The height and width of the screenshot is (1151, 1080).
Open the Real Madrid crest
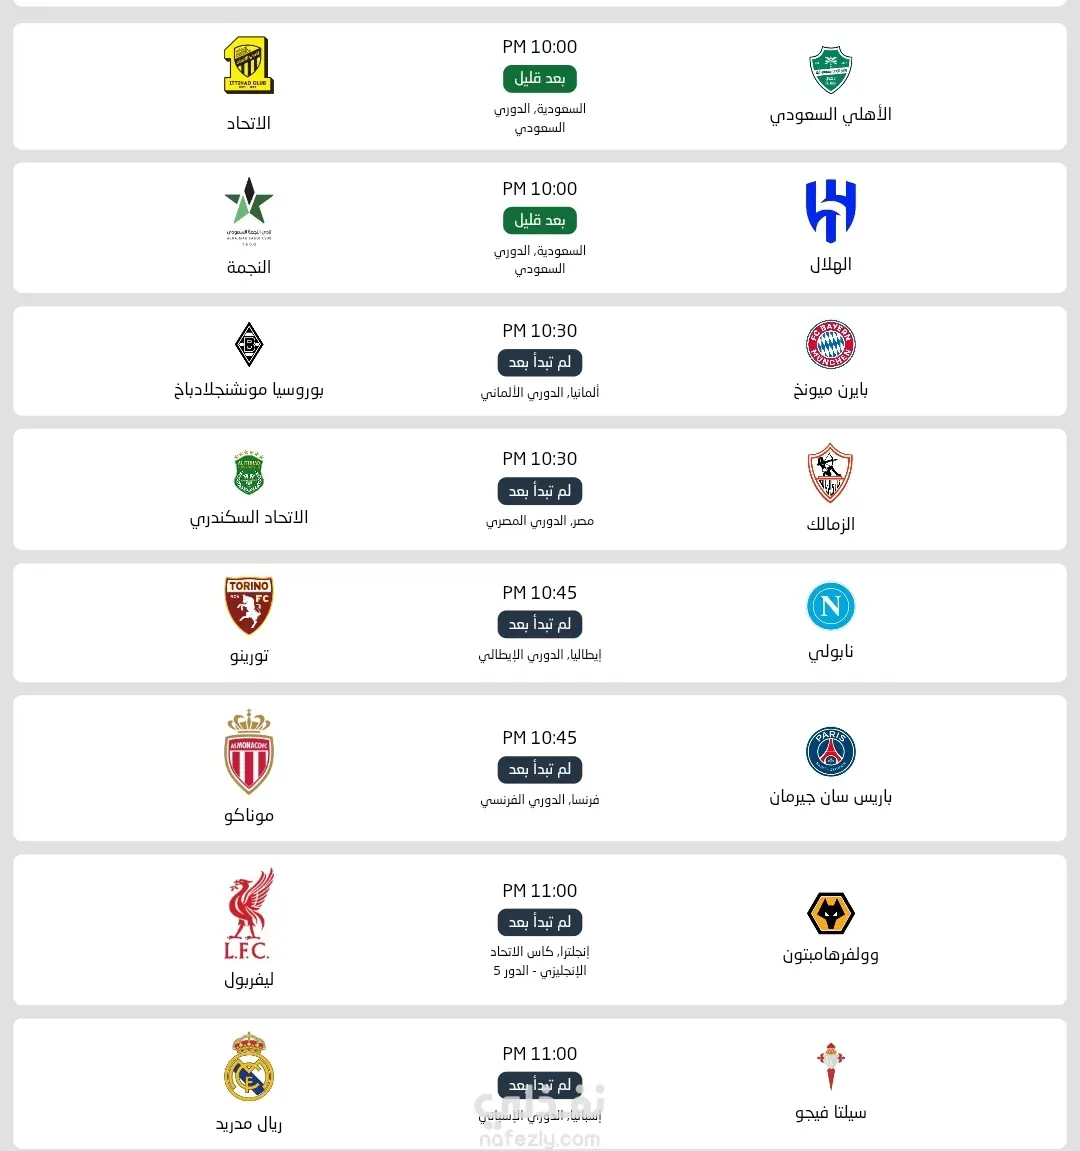click(x=249, y=1068)
